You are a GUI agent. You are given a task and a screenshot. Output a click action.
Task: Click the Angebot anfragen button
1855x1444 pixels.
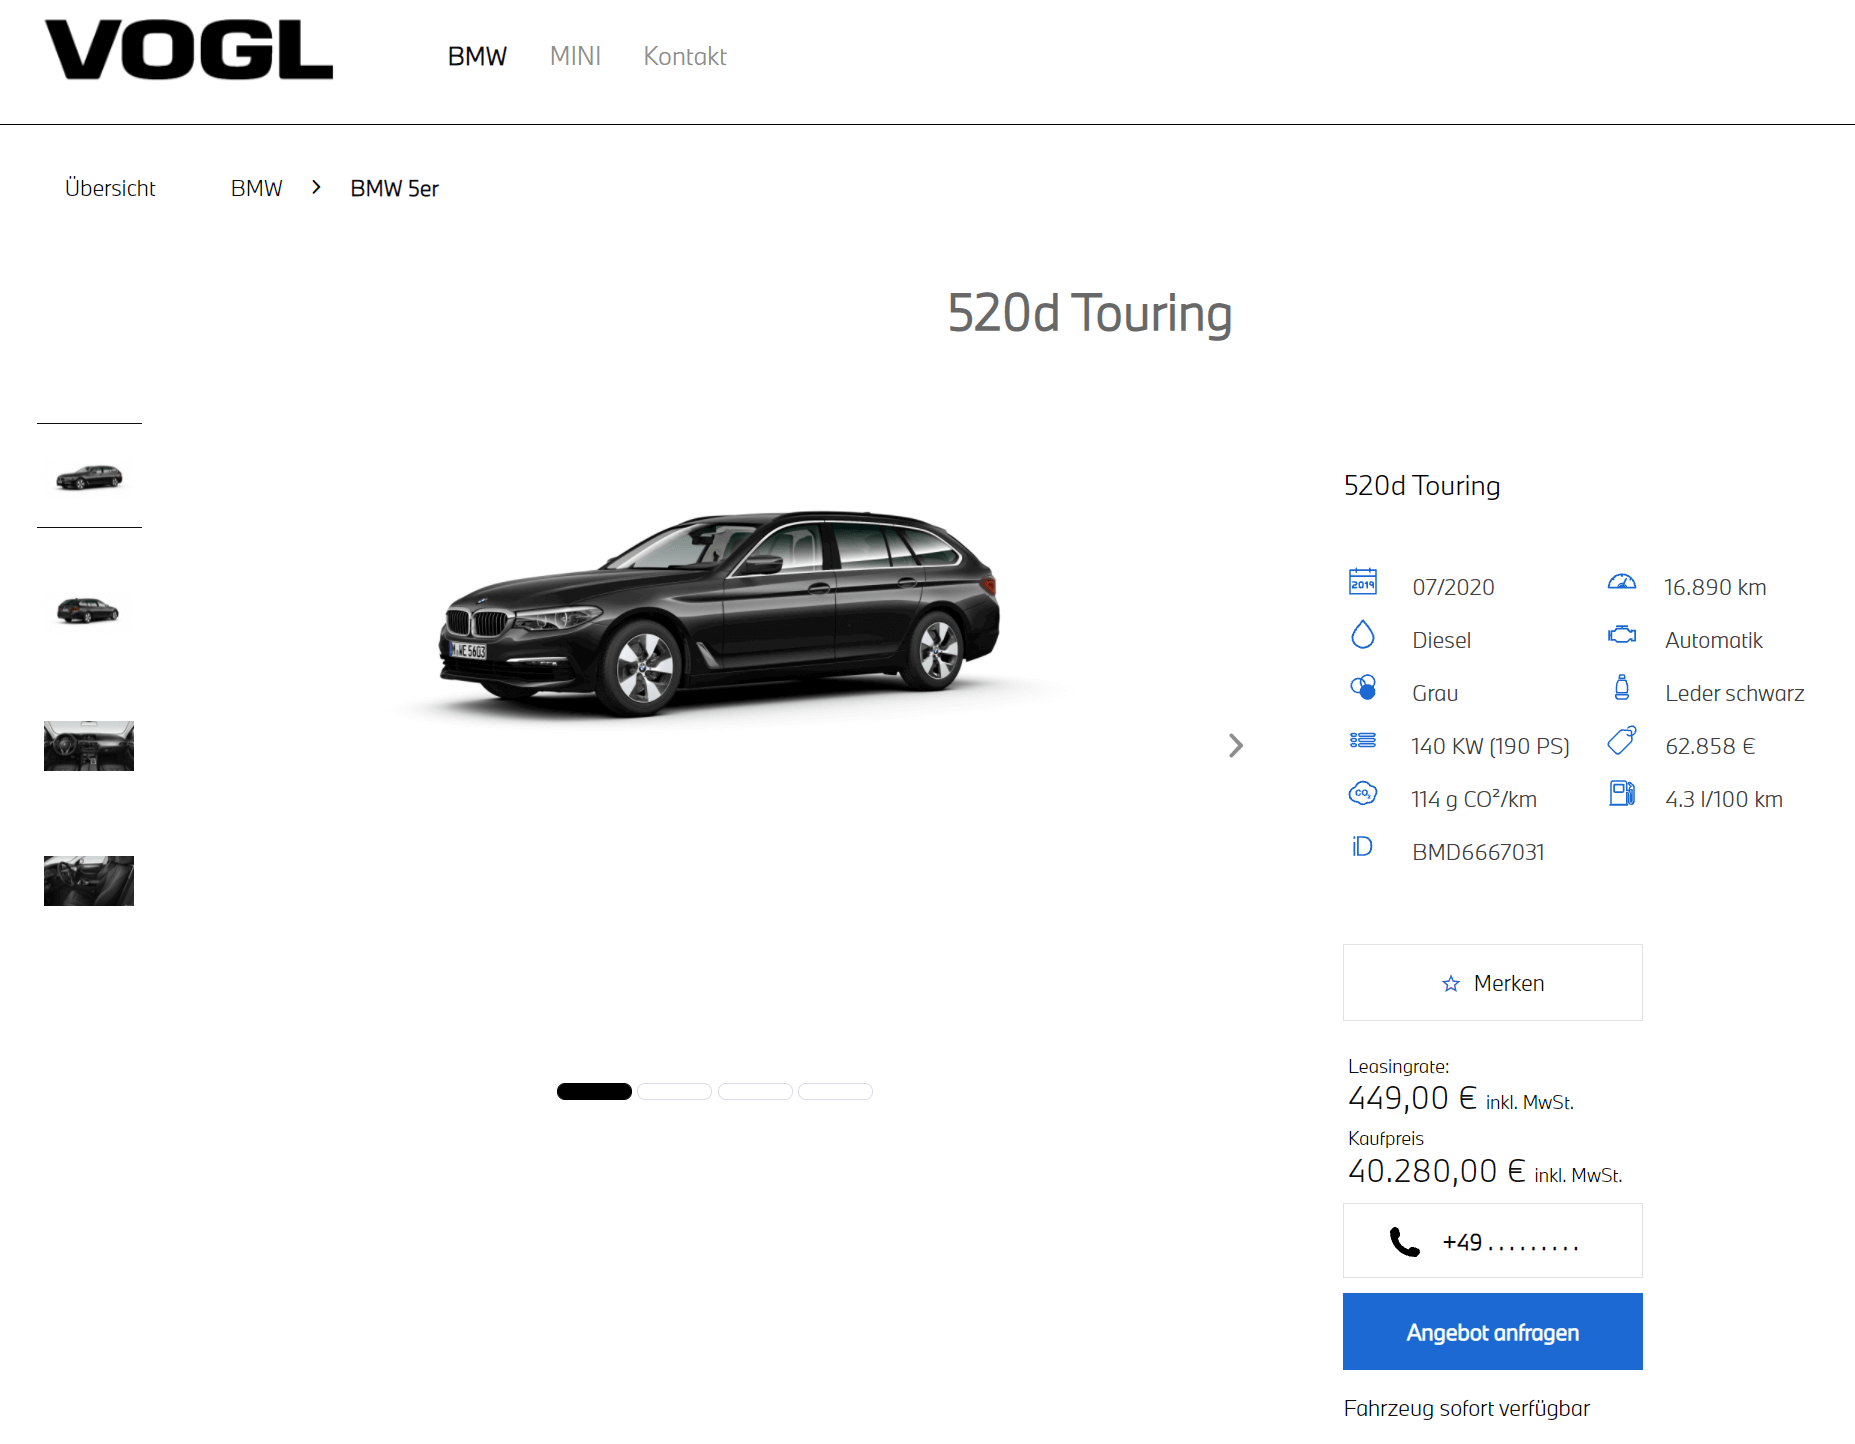[1492, 1331]
